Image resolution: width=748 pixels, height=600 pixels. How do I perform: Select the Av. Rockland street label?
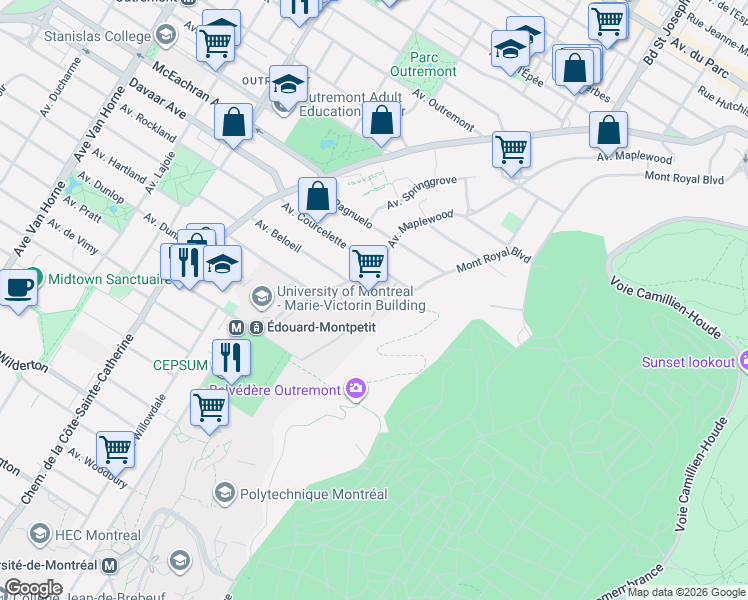point(148,123)
